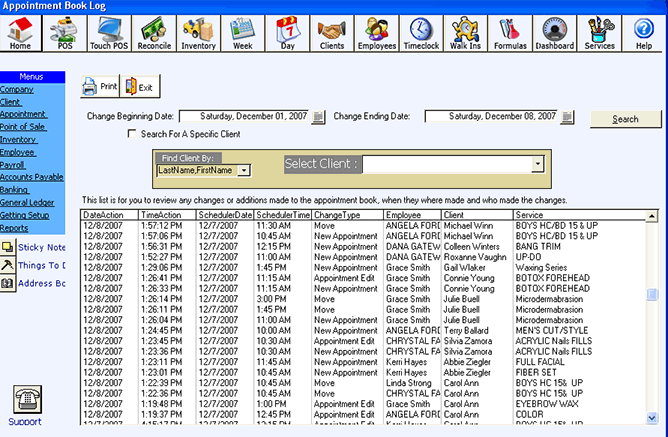Image resolution: width=668 pixels, height=437 pixels.
Task: Select the Roxanne Vaughn client cell
Action: tap(475, 257)
